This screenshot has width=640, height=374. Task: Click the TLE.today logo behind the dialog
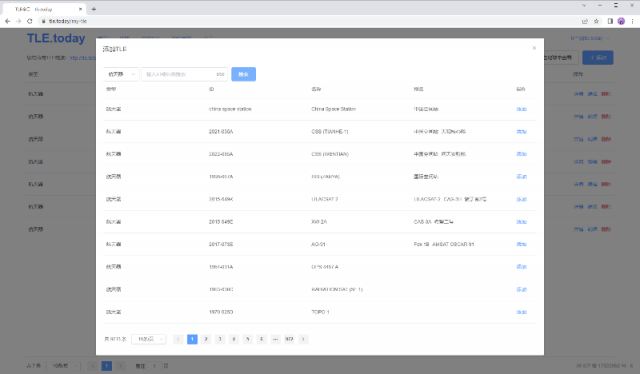56,38
